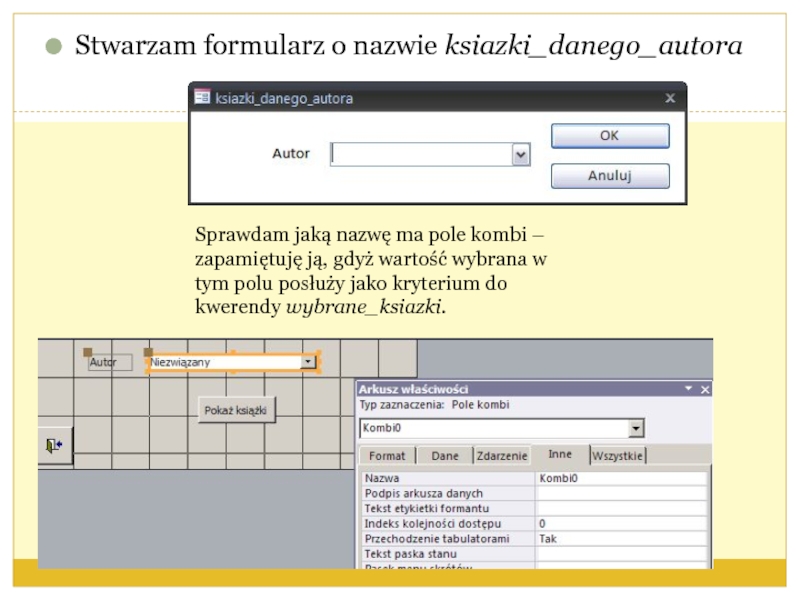Open the Niezwiązany combo box arrow
Screen dimensions: 800x600
point(308,363)
